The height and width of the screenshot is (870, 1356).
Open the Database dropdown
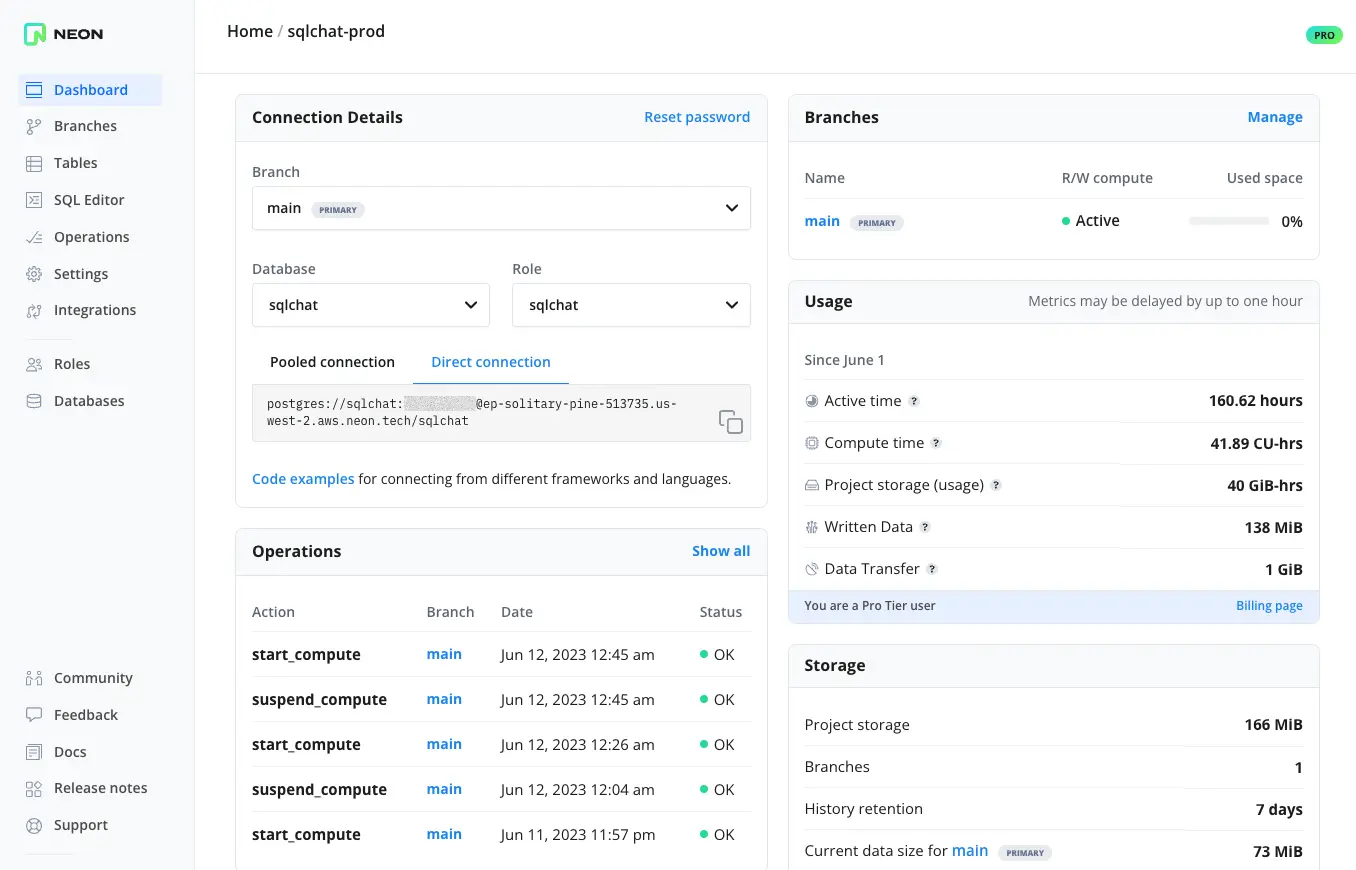coord(371,305)
